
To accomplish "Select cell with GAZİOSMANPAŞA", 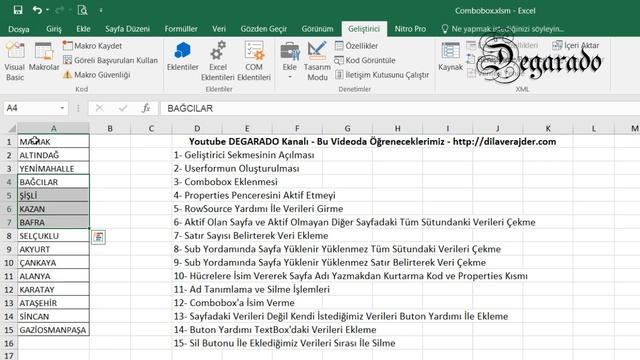I will coord(53,330).
